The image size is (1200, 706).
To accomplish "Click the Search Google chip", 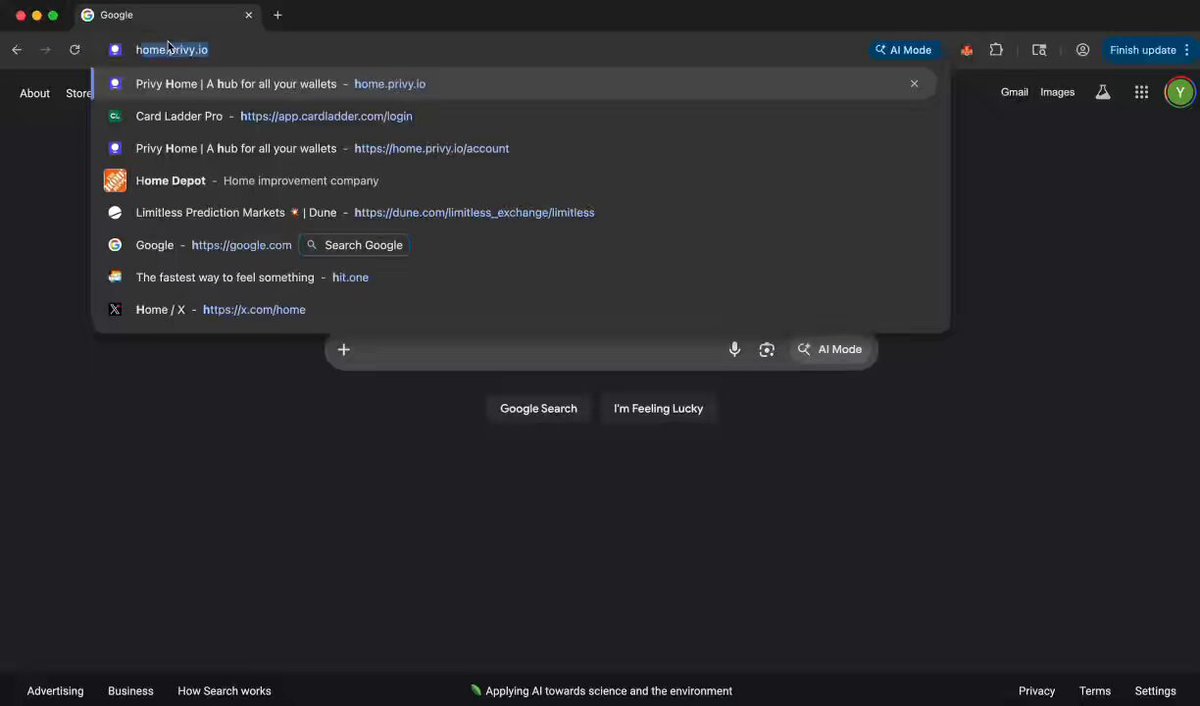I will click(354, 245).
